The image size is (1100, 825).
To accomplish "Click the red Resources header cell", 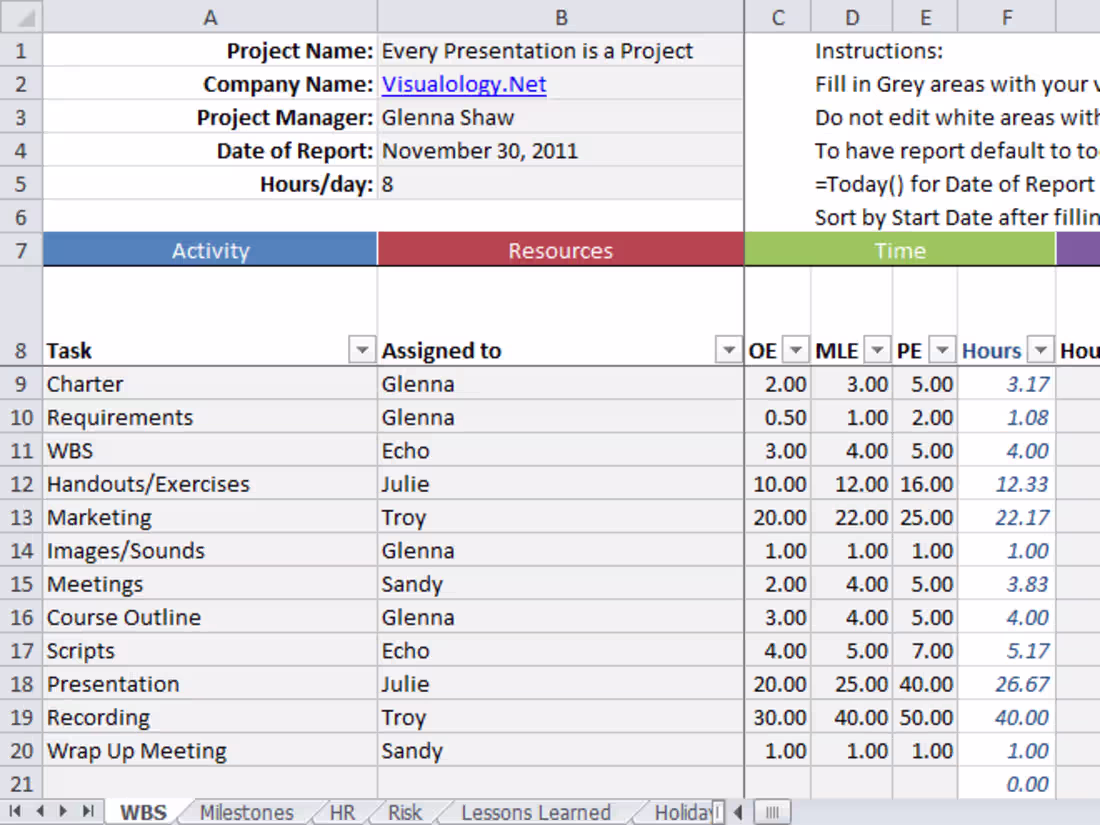I will [561, 250].
